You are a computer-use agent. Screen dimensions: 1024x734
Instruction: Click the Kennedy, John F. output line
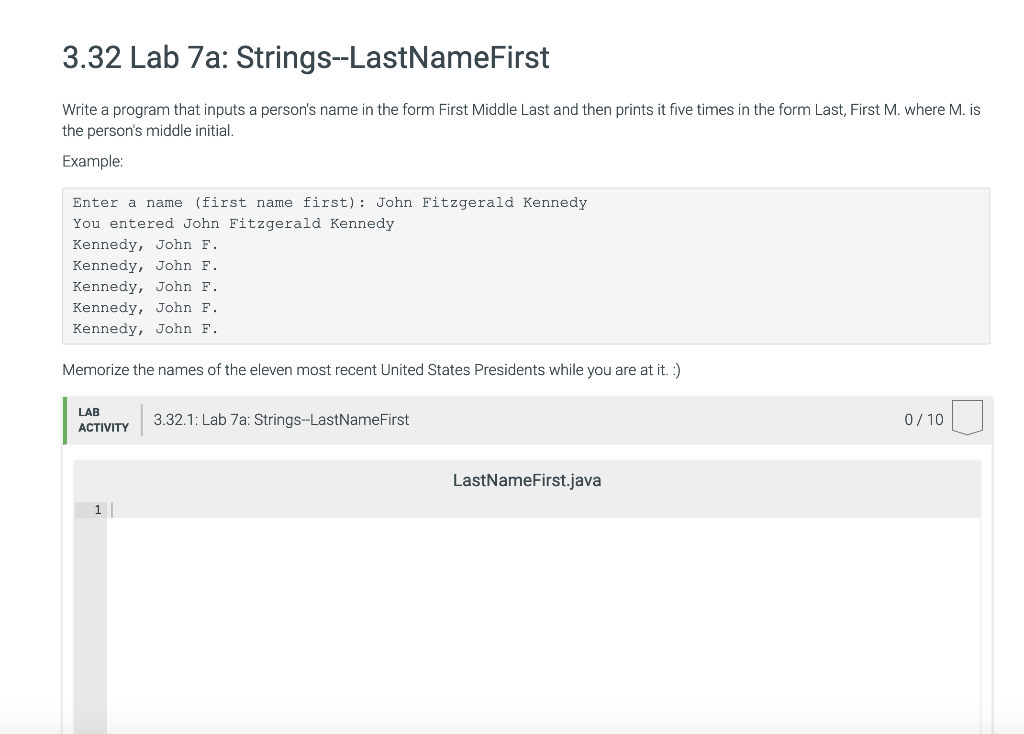(x=145, y=244)
